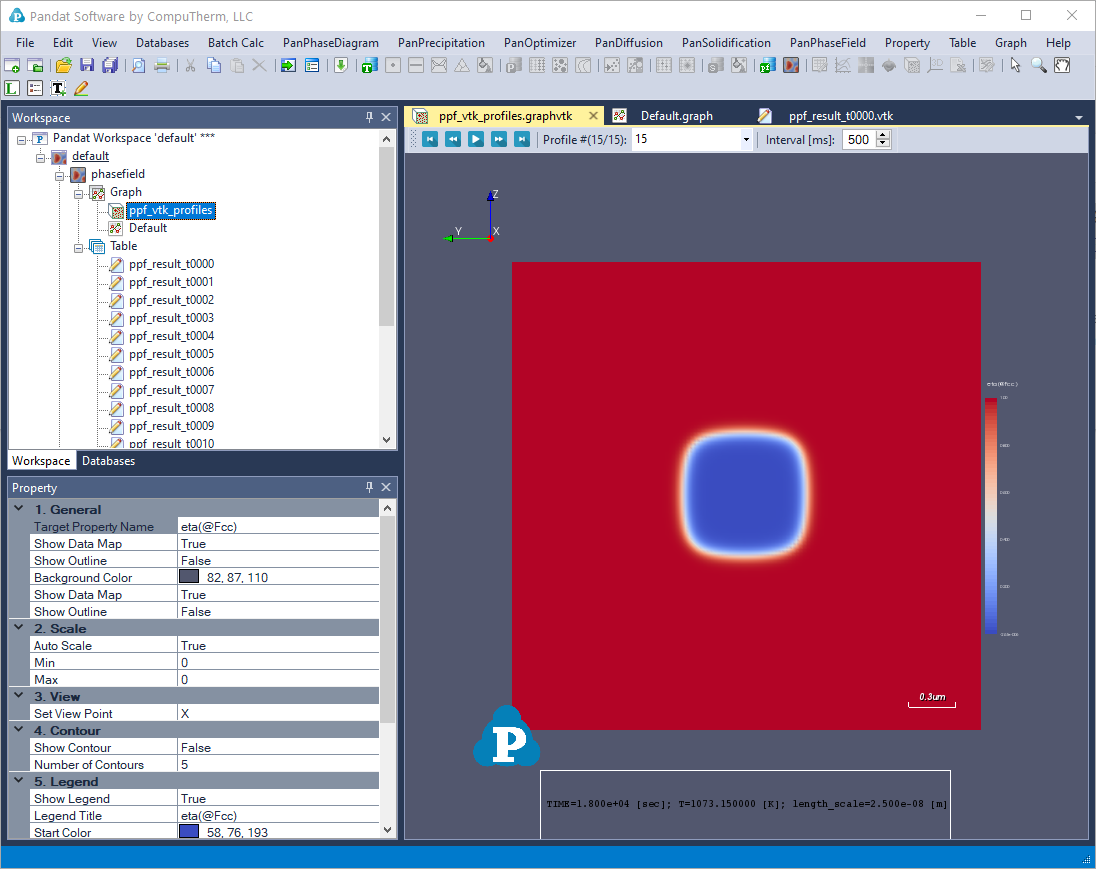Image resolution: width=1096 pixels, height=869 pixels.
Task: Open the Profile # dropdown
Action: point(746,140)
